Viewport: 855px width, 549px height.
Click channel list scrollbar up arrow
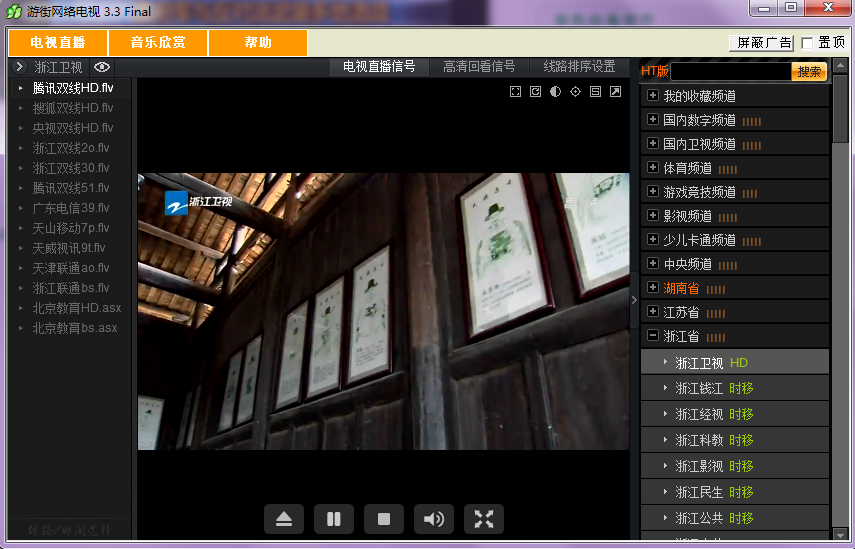coord(840,66)
